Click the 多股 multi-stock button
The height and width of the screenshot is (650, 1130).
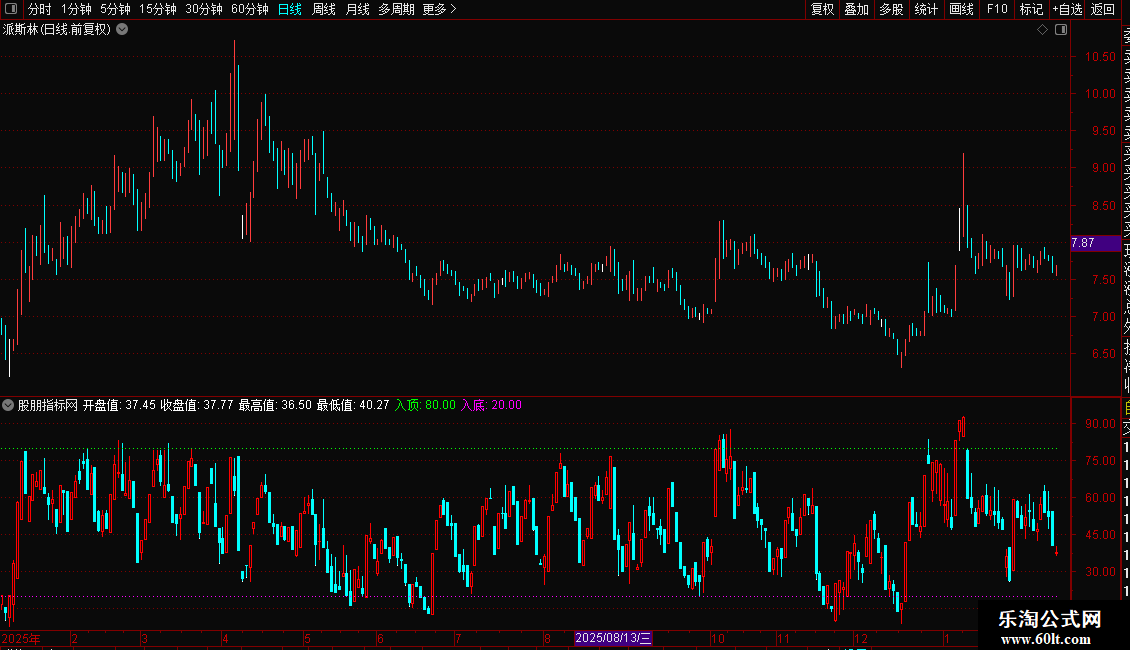[x=891, y=9]
